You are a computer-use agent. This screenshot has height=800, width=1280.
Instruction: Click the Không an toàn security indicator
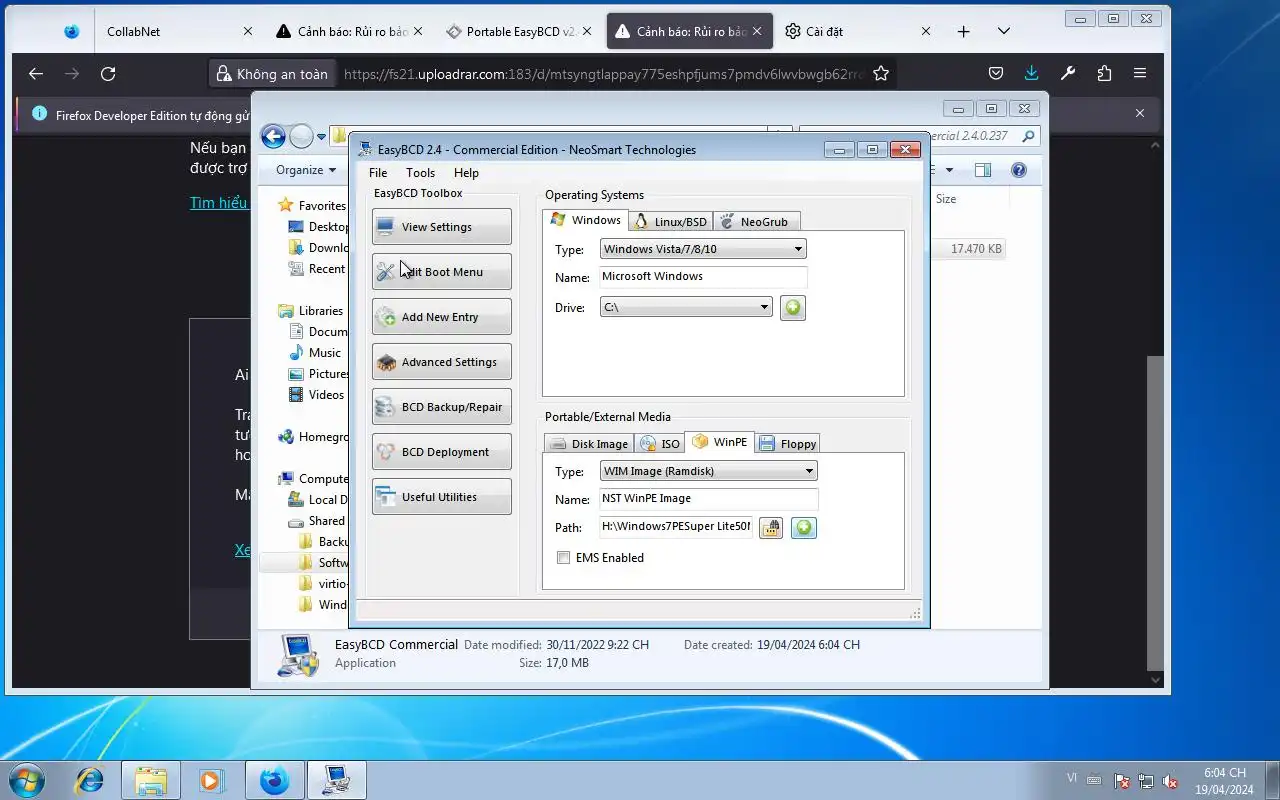tap(271, 73)
